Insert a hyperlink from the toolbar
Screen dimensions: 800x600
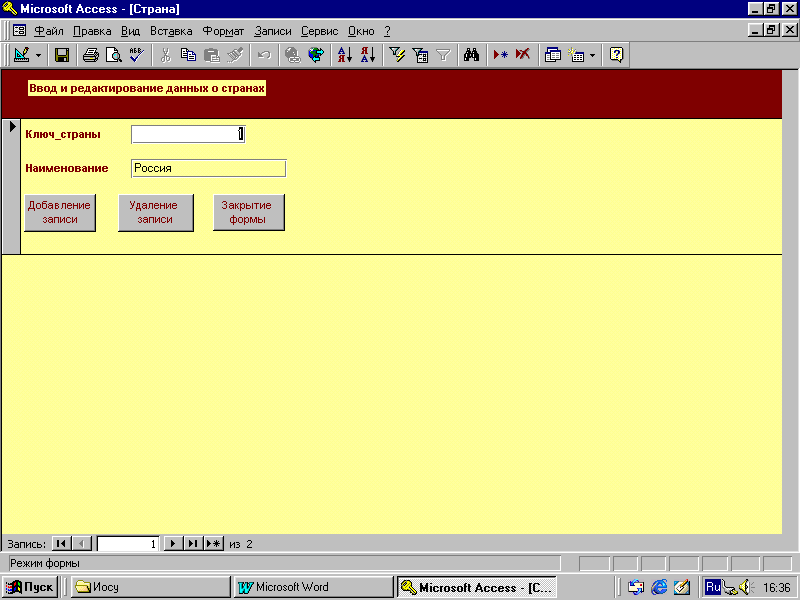(292, 55)
